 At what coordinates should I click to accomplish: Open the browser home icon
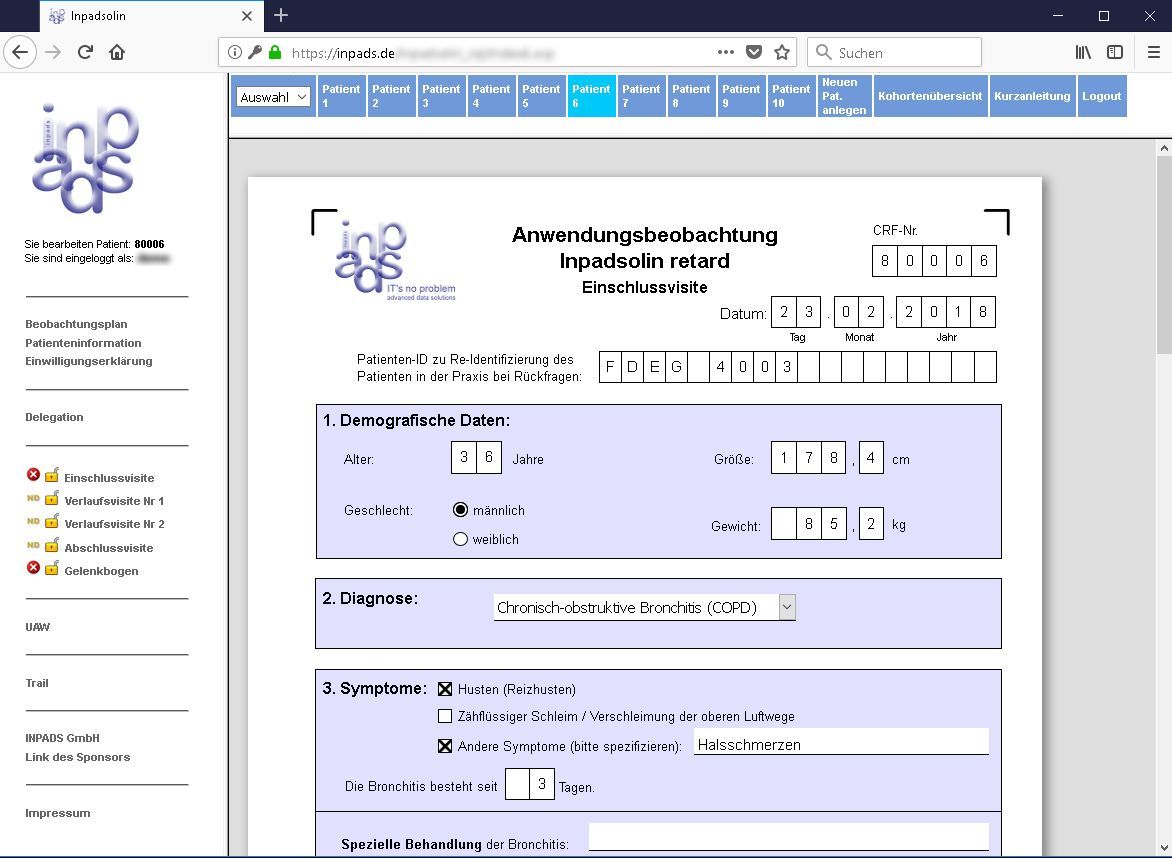[117, 52]
